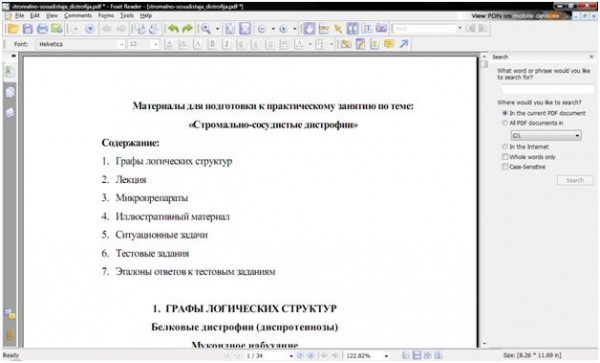600x363 pixels.
Task: Choose the yellow arrow annotation selection tool
Action: click(x=338, y=29)
